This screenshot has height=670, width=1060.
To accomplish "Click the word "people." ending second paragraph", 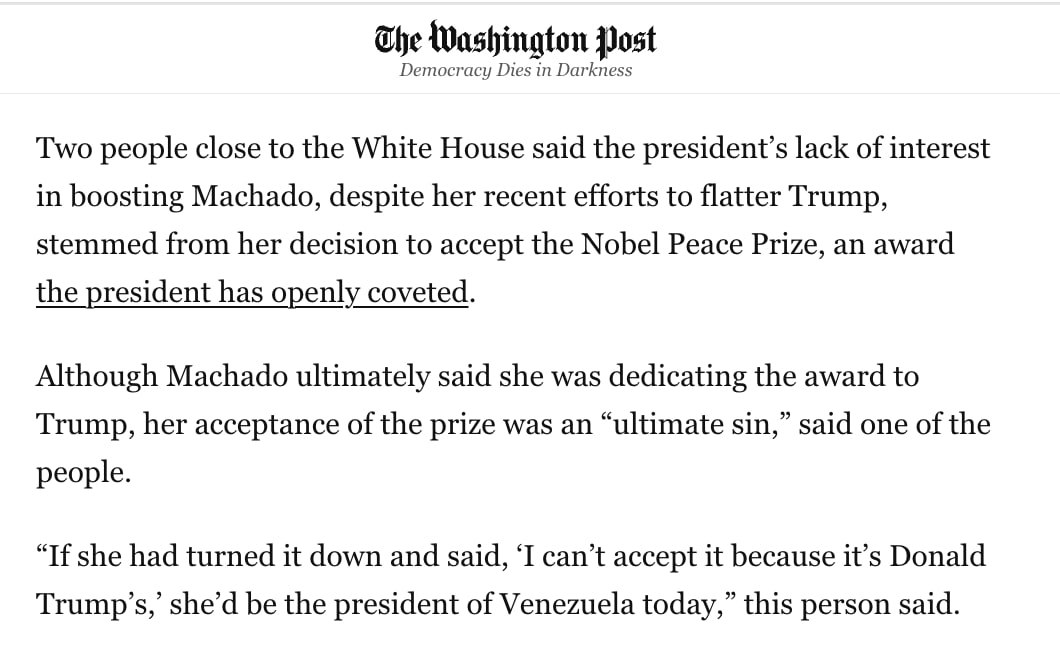I will point(83,472).
